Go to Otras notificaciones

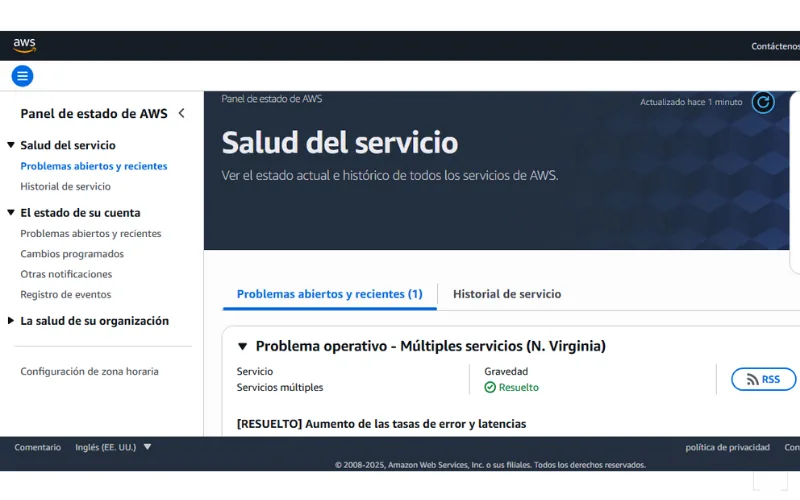tap(66, 274)
